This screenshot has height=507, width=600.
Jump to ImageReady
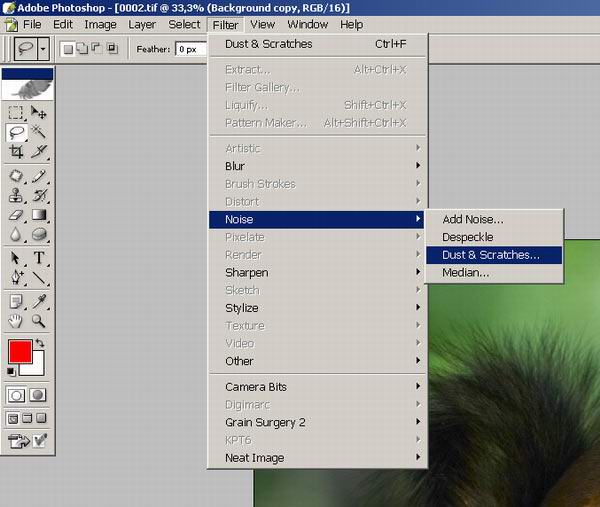pos(19,441)
